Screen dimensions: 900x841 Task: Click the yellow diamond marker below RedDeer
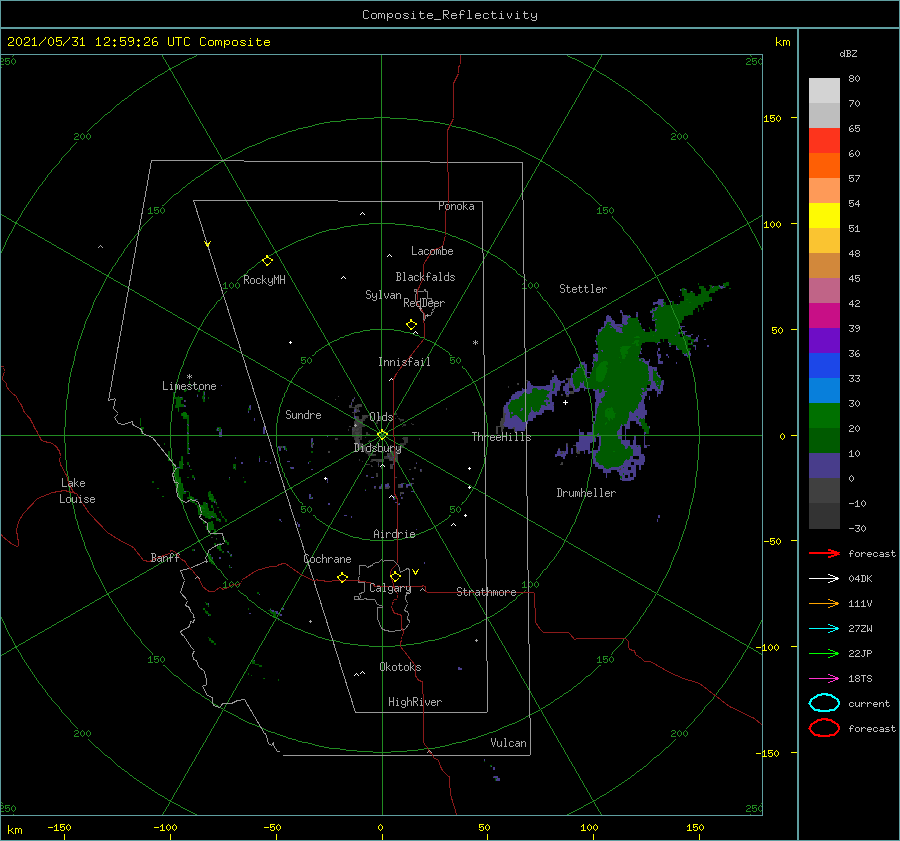tap(411, 325)
